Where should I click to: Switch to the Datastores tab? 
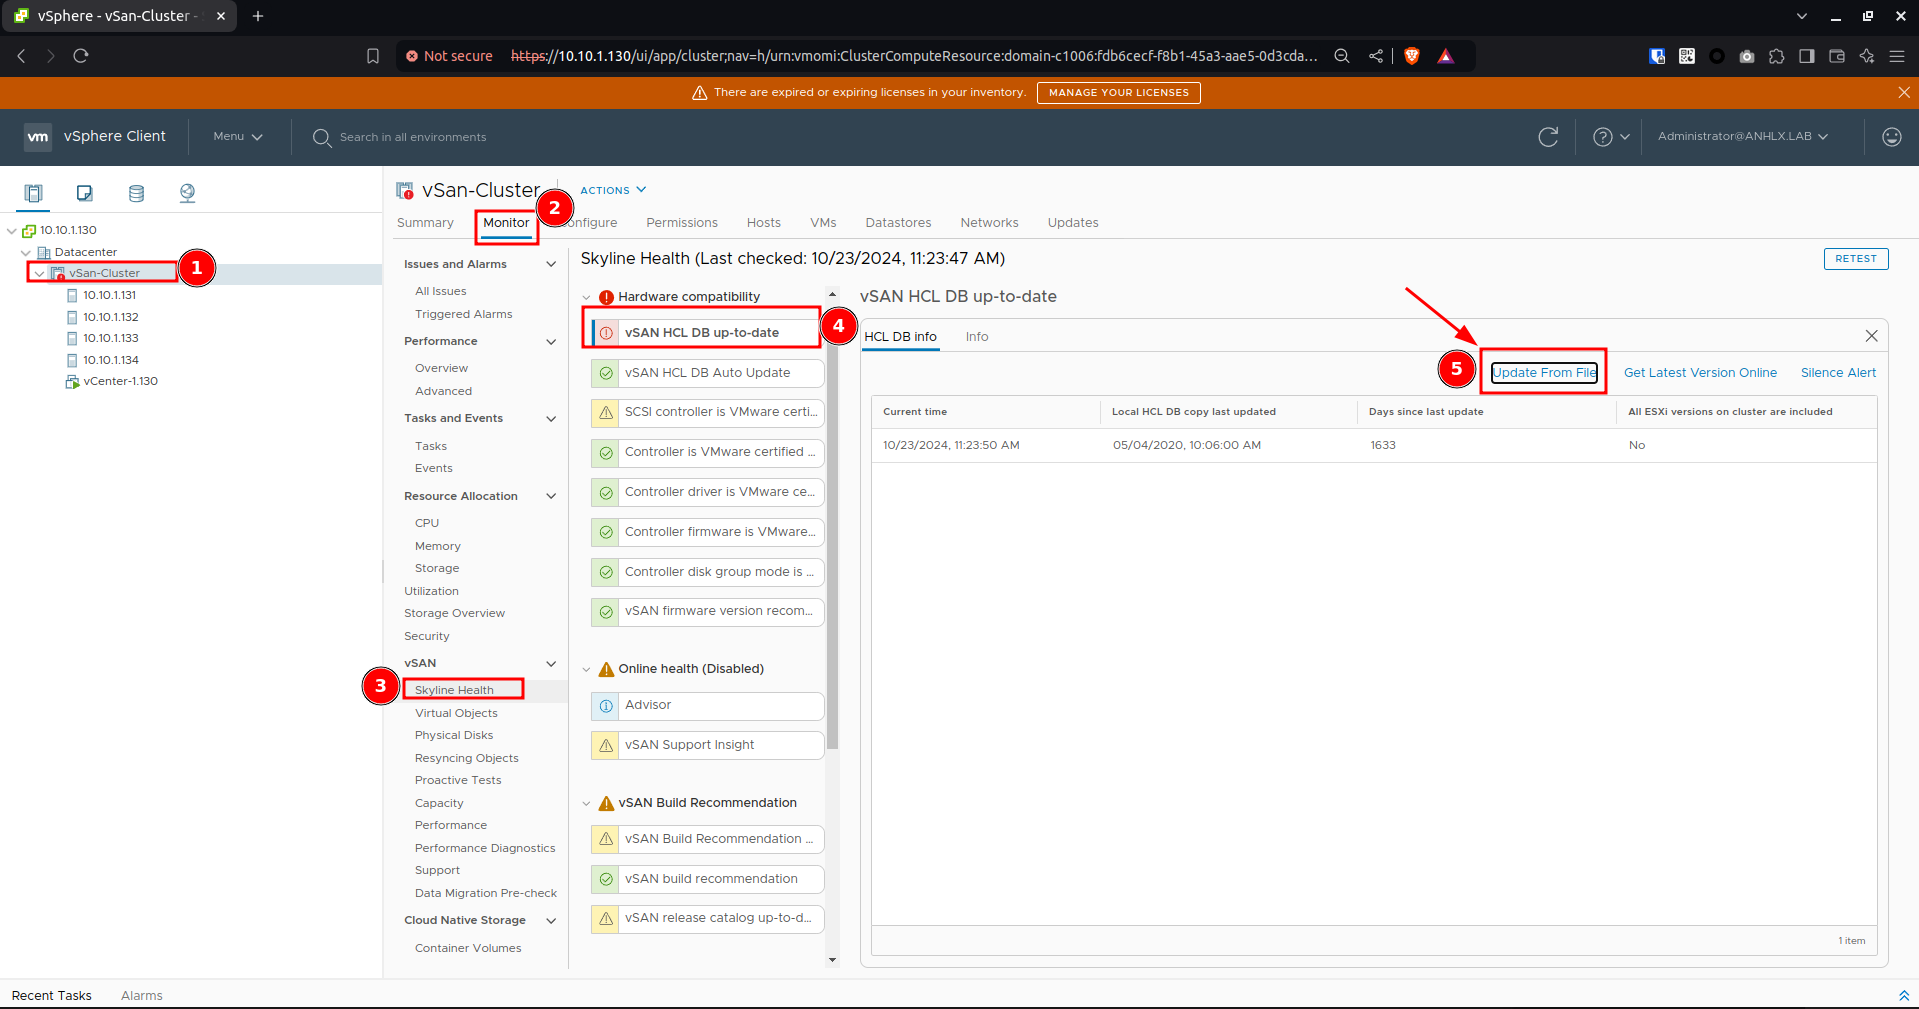(x=898, y=223)
